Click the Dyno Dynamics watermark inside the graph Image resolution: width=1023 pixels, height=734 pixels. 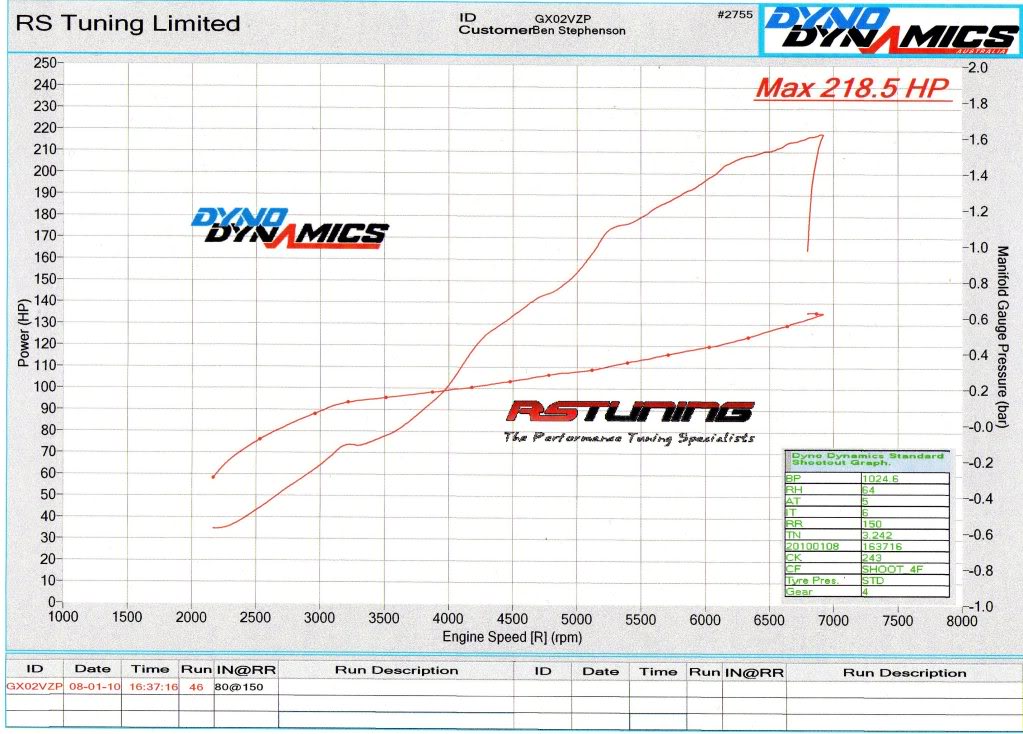pos(288,227)
